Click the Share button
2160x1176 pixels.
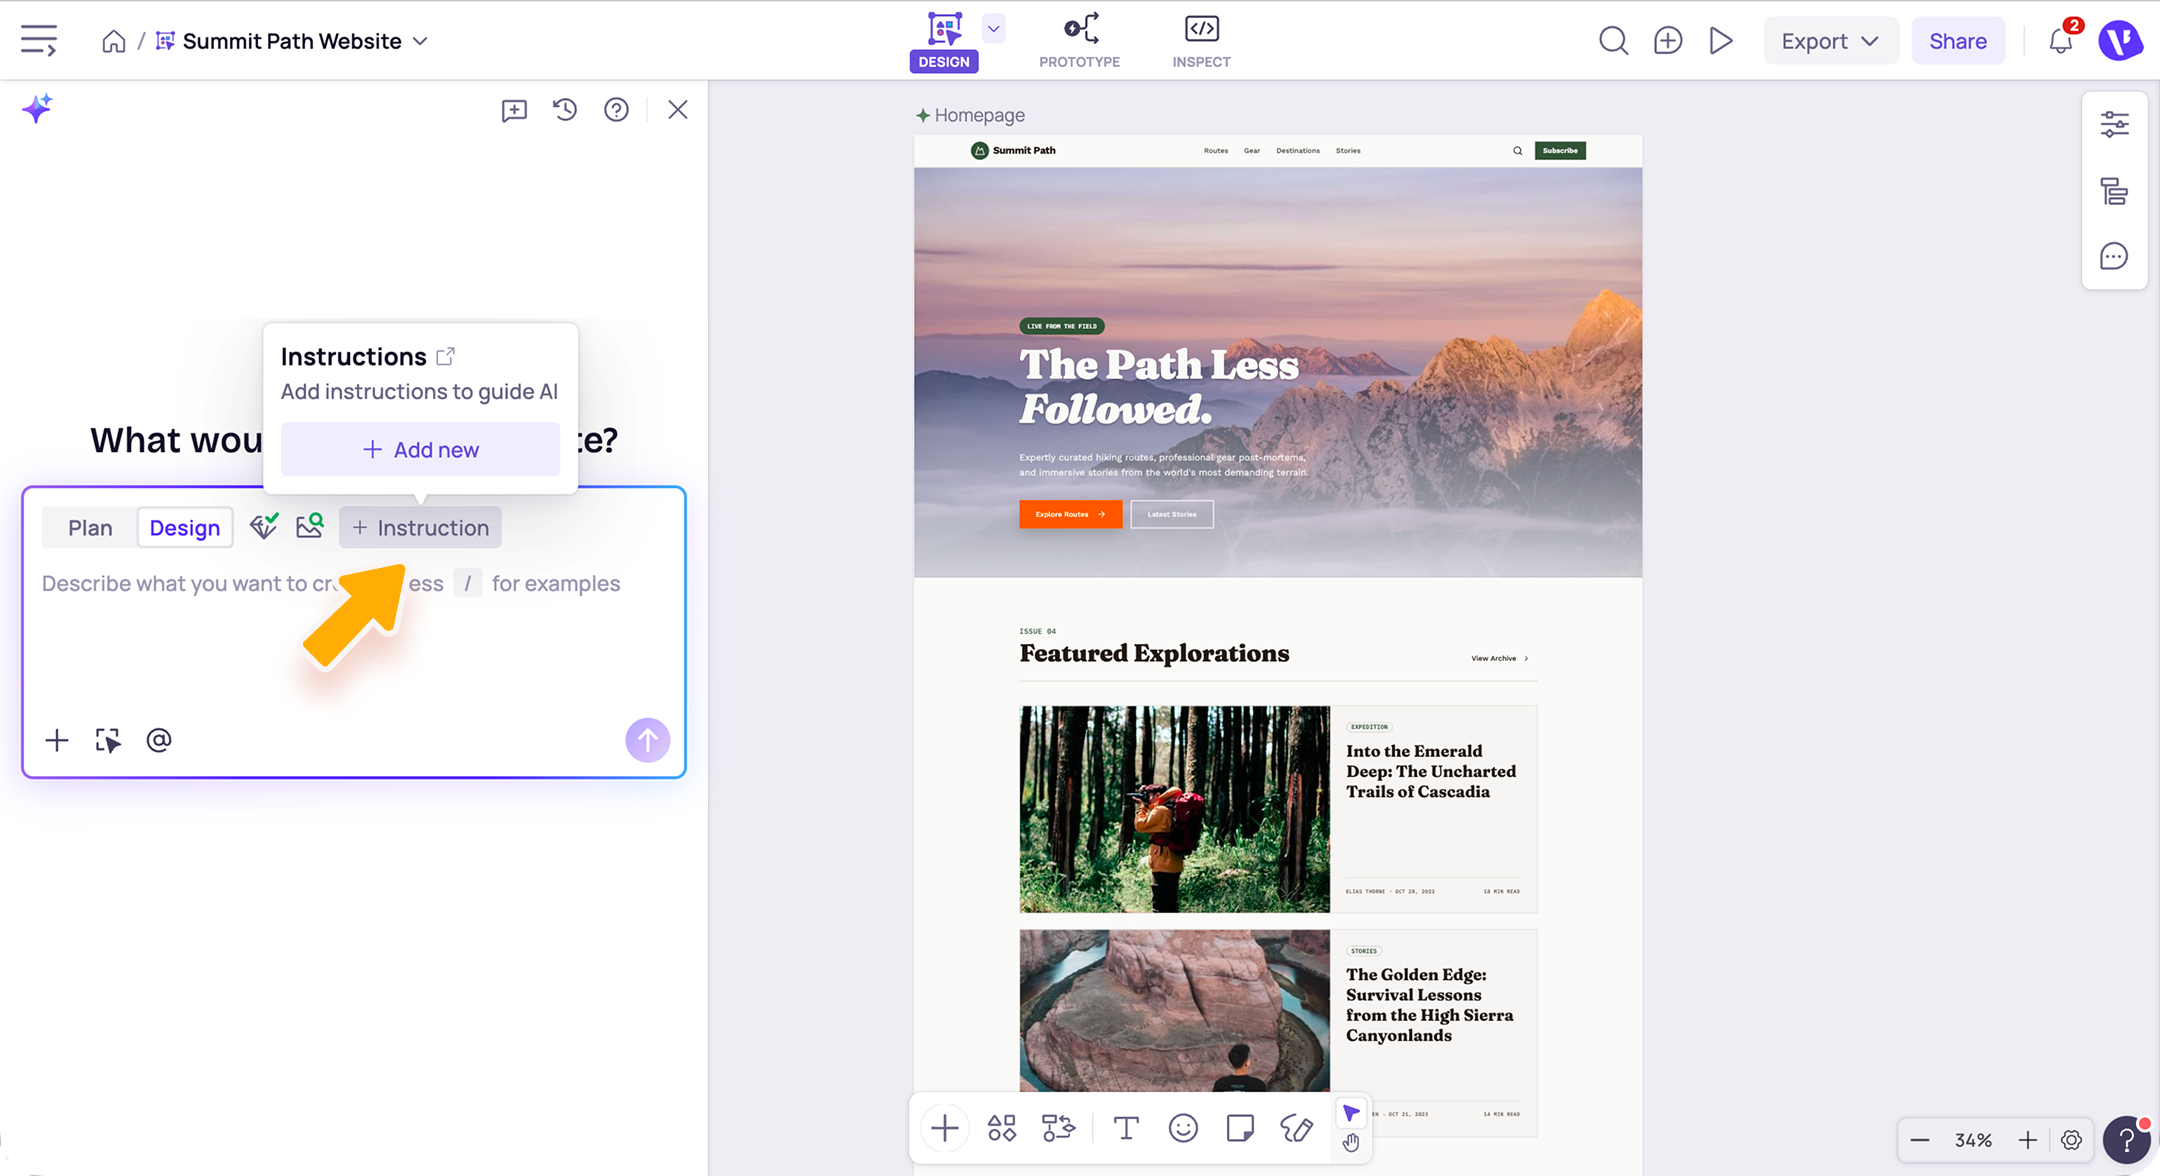[x=1958, y=41]
